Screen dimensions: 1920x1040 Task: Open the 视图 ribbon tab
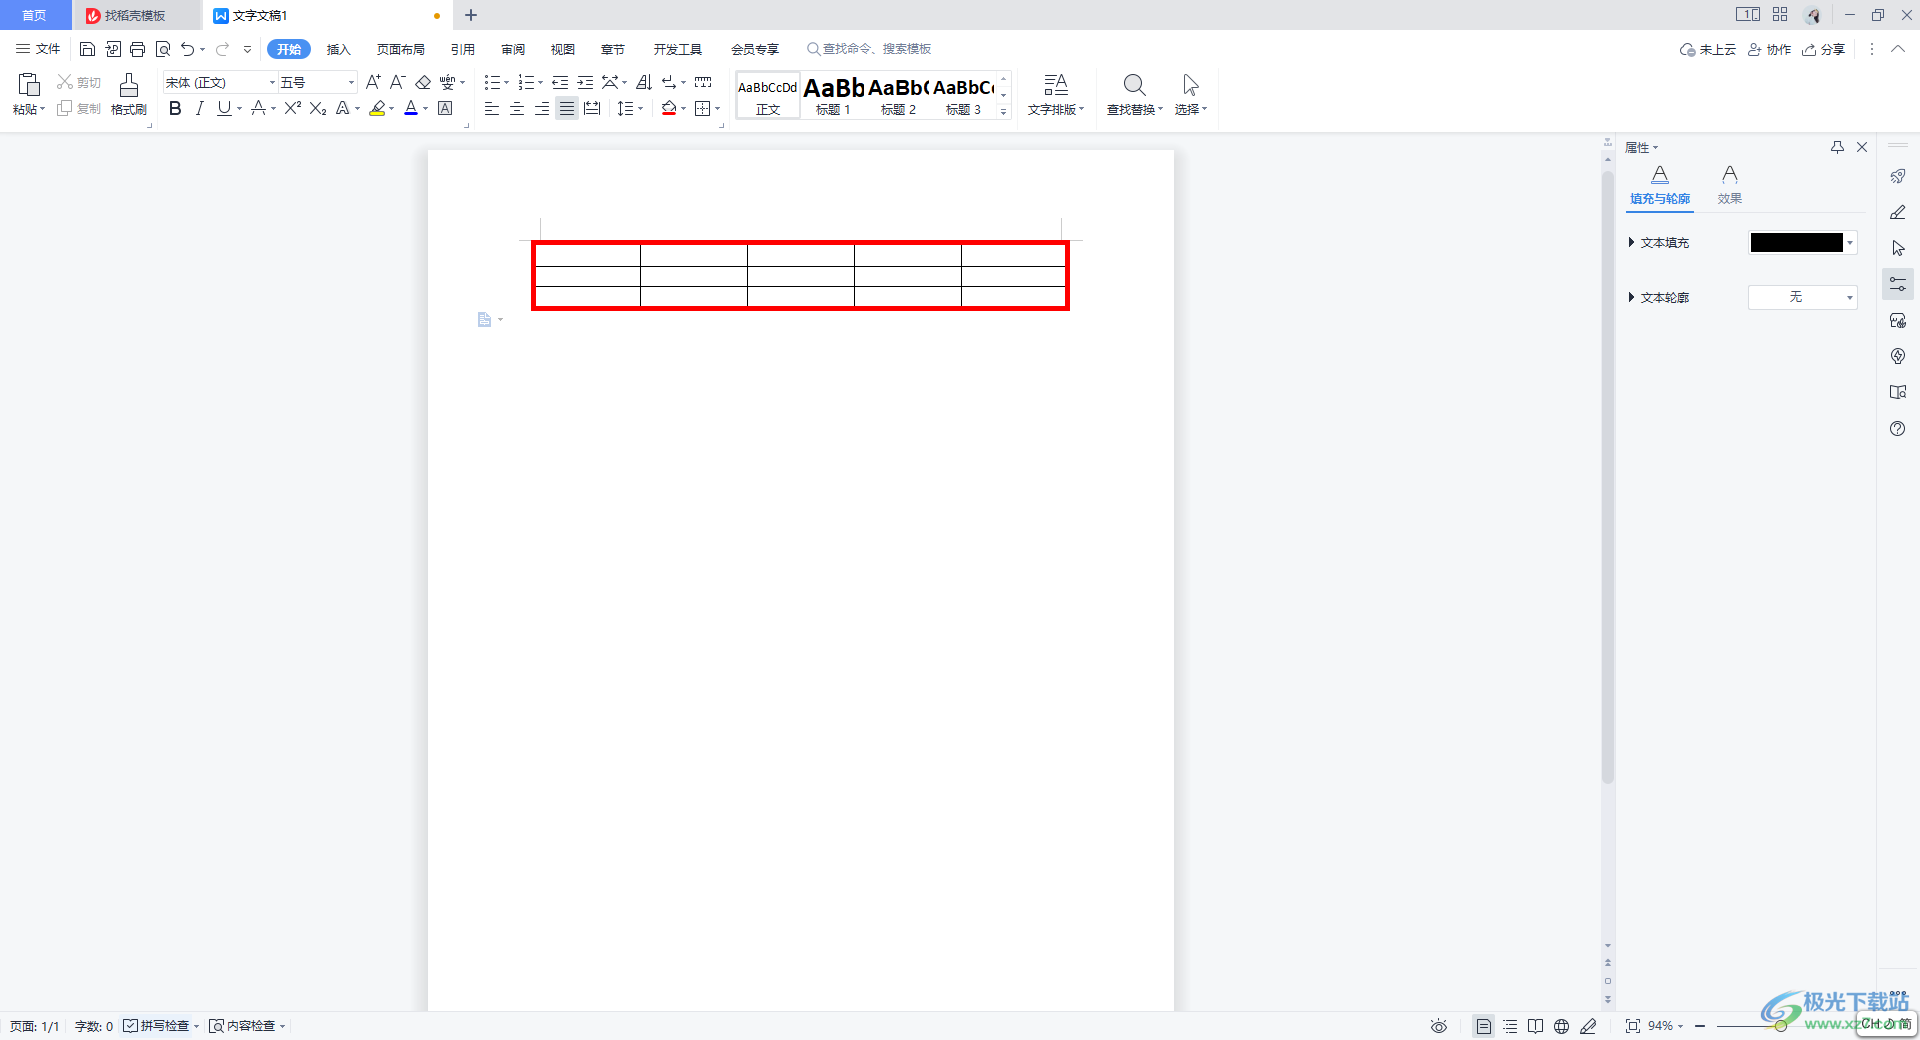[563, 49]
